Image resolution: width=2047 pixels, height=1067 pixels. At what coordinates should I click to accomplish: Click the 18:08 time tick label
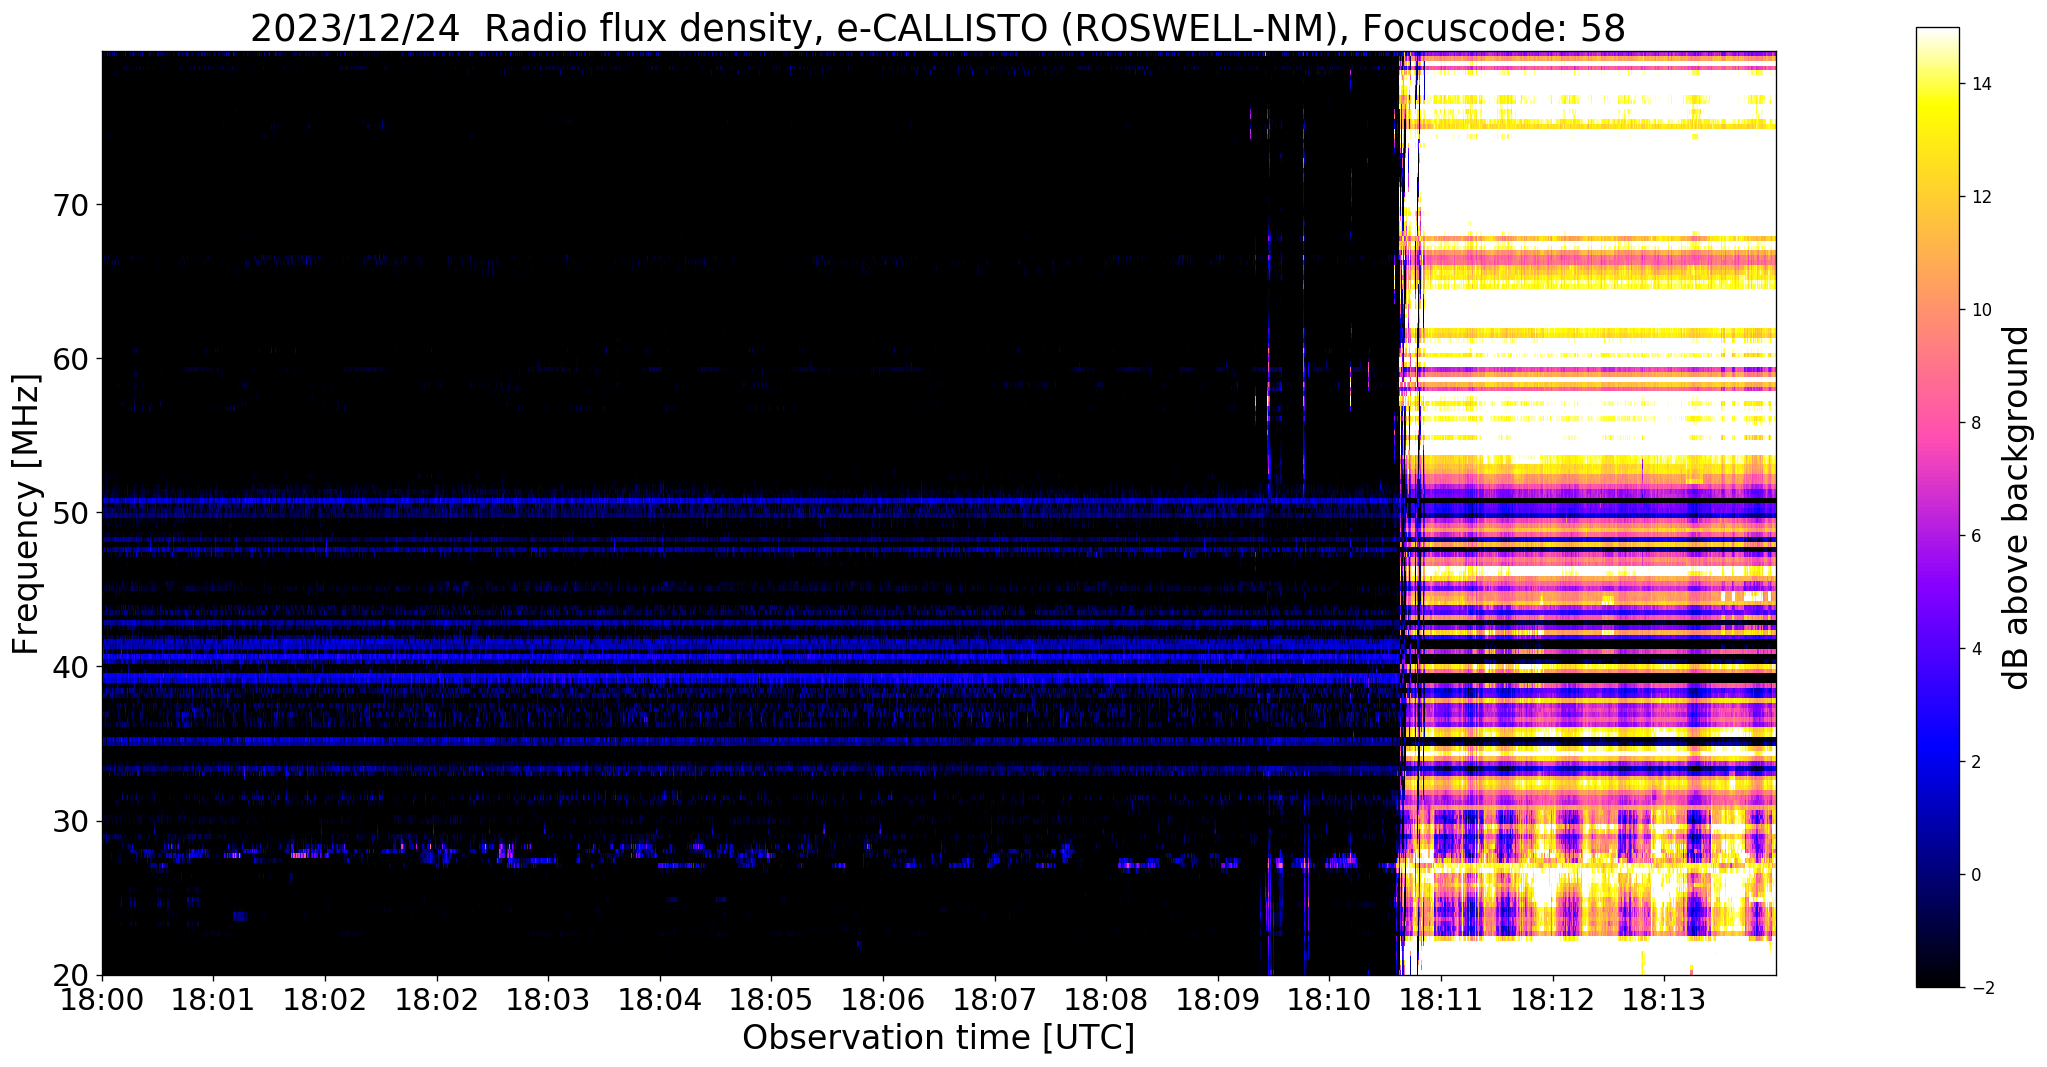[x=1106, y=999]
